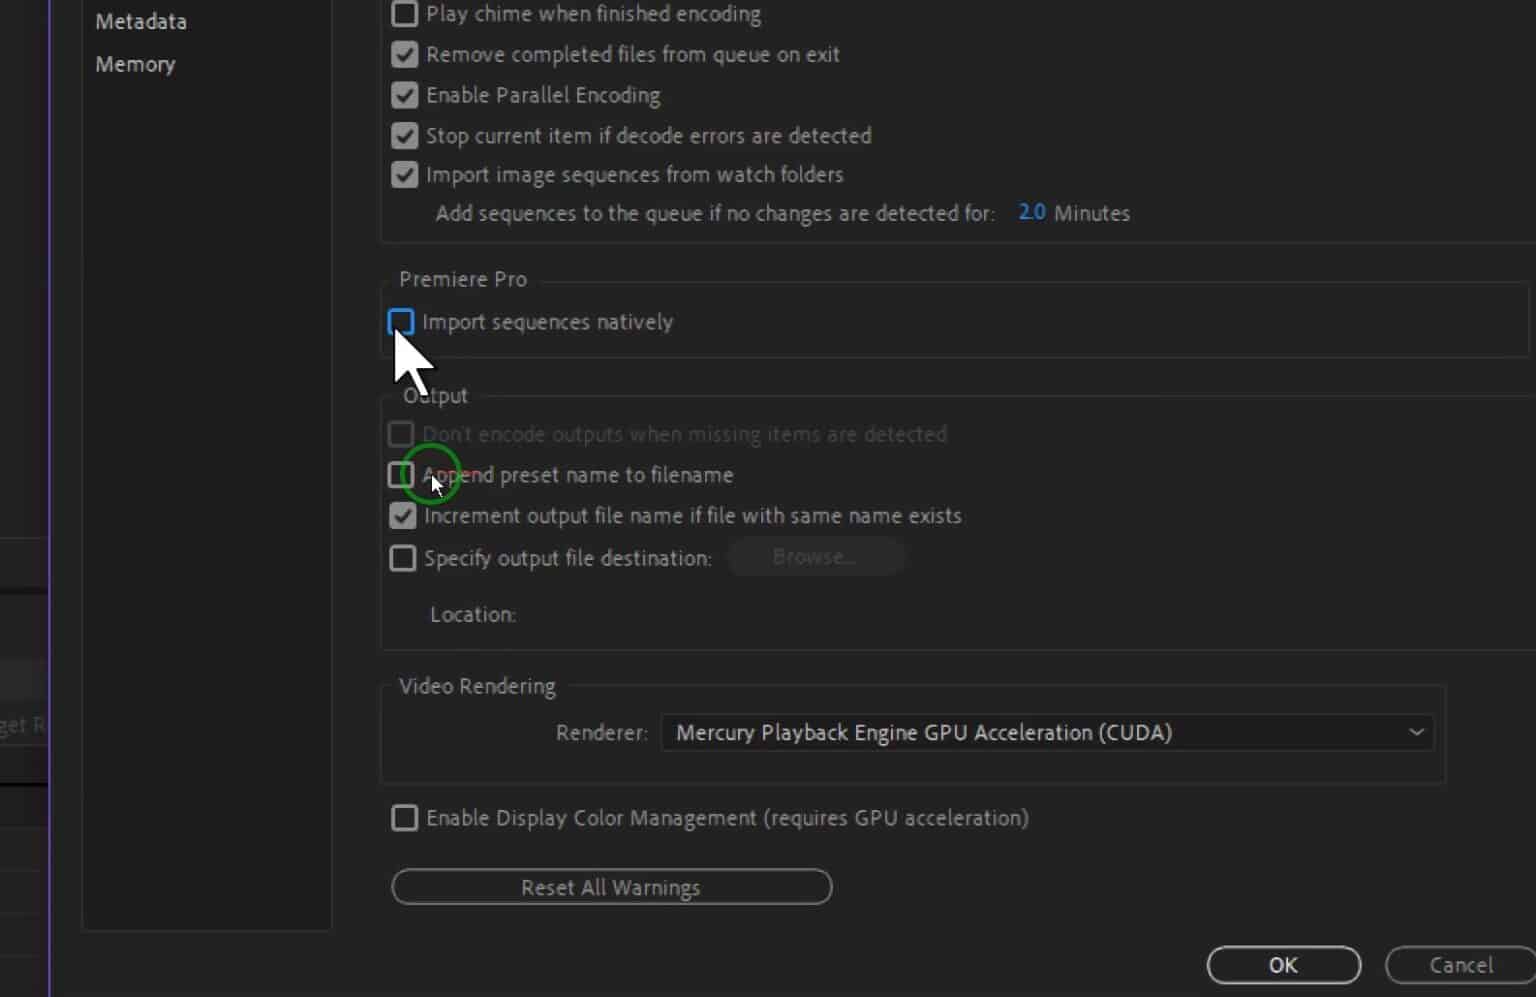Uncheck Stop current item if decode errors detected

click(404, 135)
